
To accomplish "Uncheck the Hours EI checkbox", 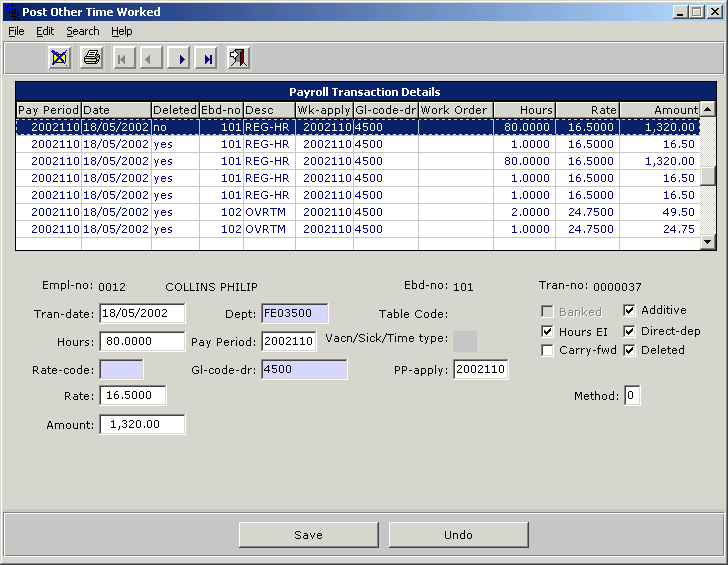I will [548, 331].
